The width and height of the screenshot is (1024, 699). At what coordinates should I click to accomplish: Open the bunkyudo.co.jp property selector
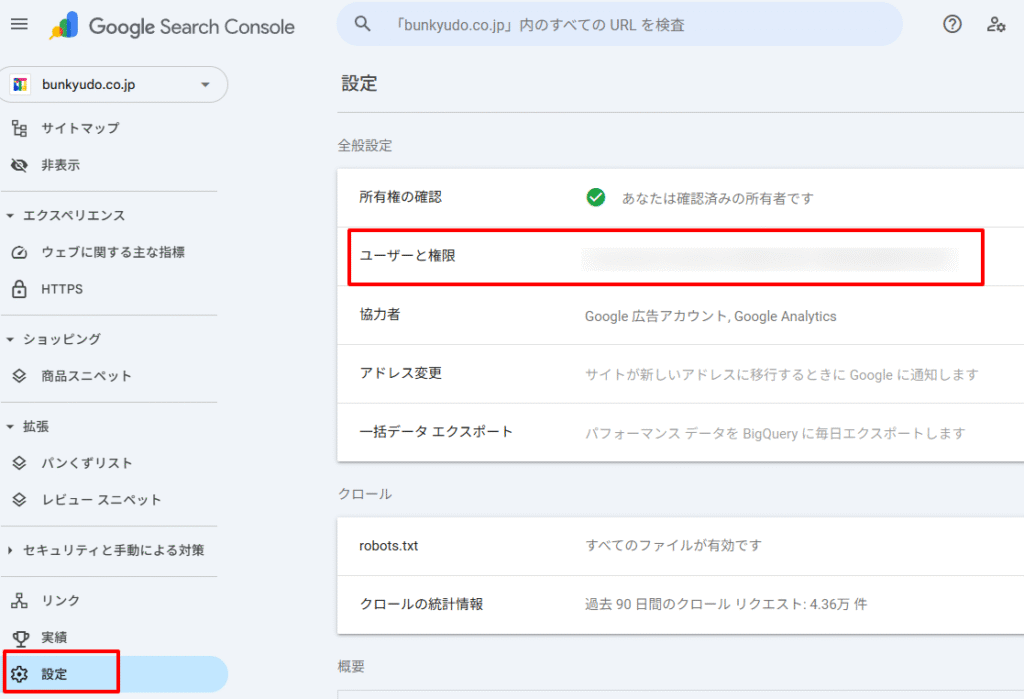[x=113, y=84]
